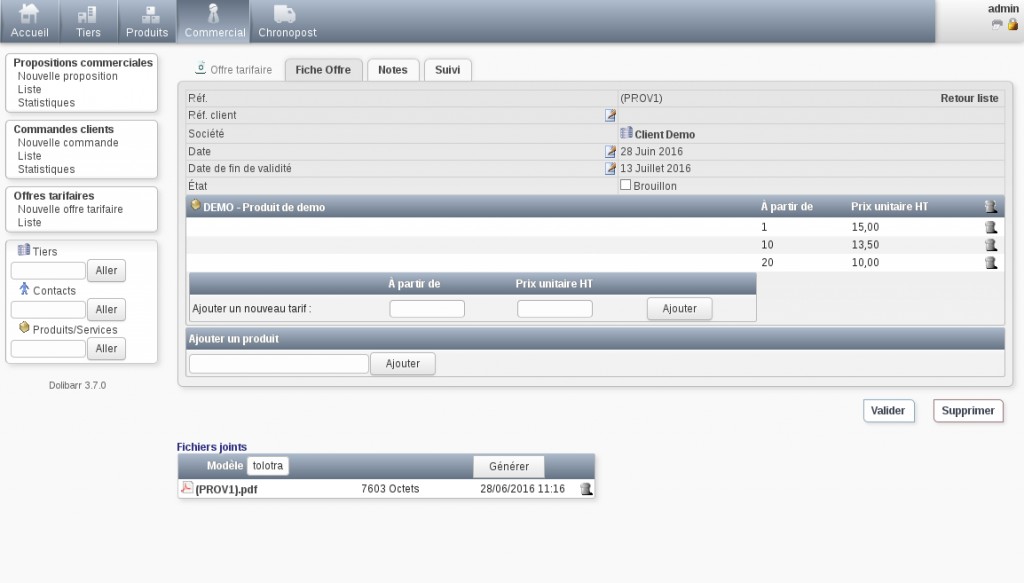Click the company icon next to Client Demo
1024x583 pixels.
626,133
